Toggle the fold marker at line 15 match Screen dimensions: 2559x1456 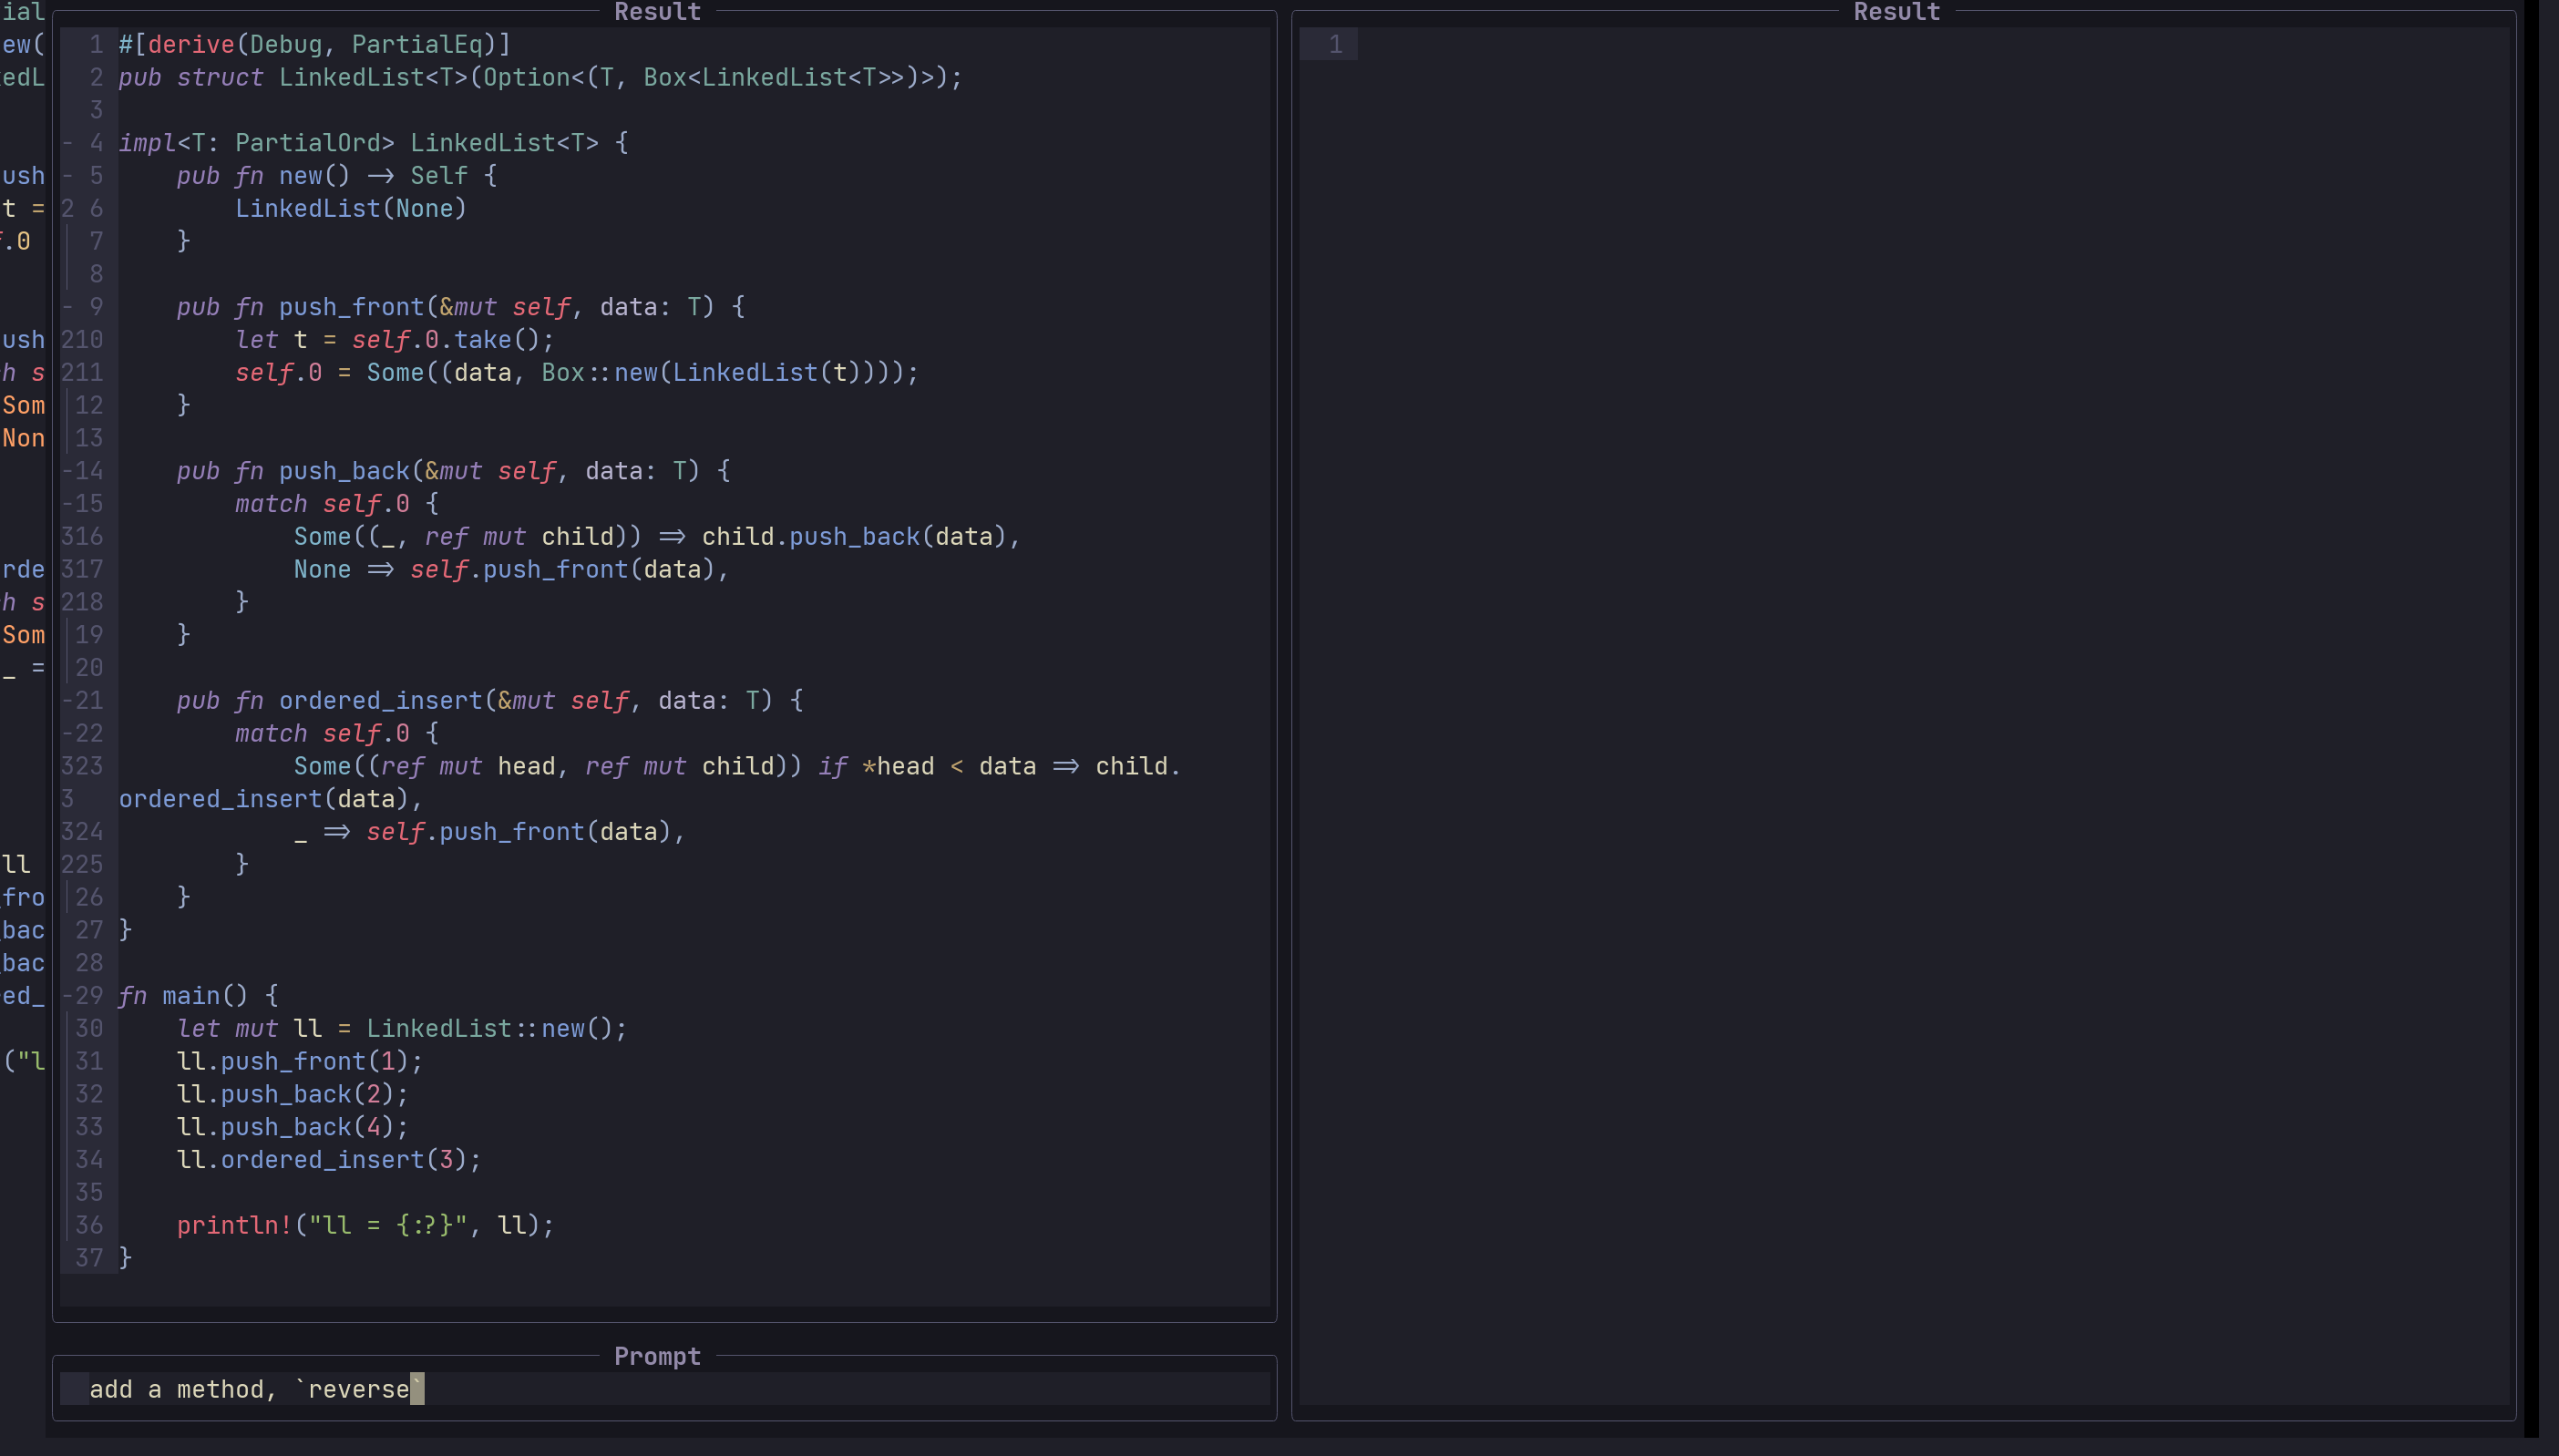point(67,504)
